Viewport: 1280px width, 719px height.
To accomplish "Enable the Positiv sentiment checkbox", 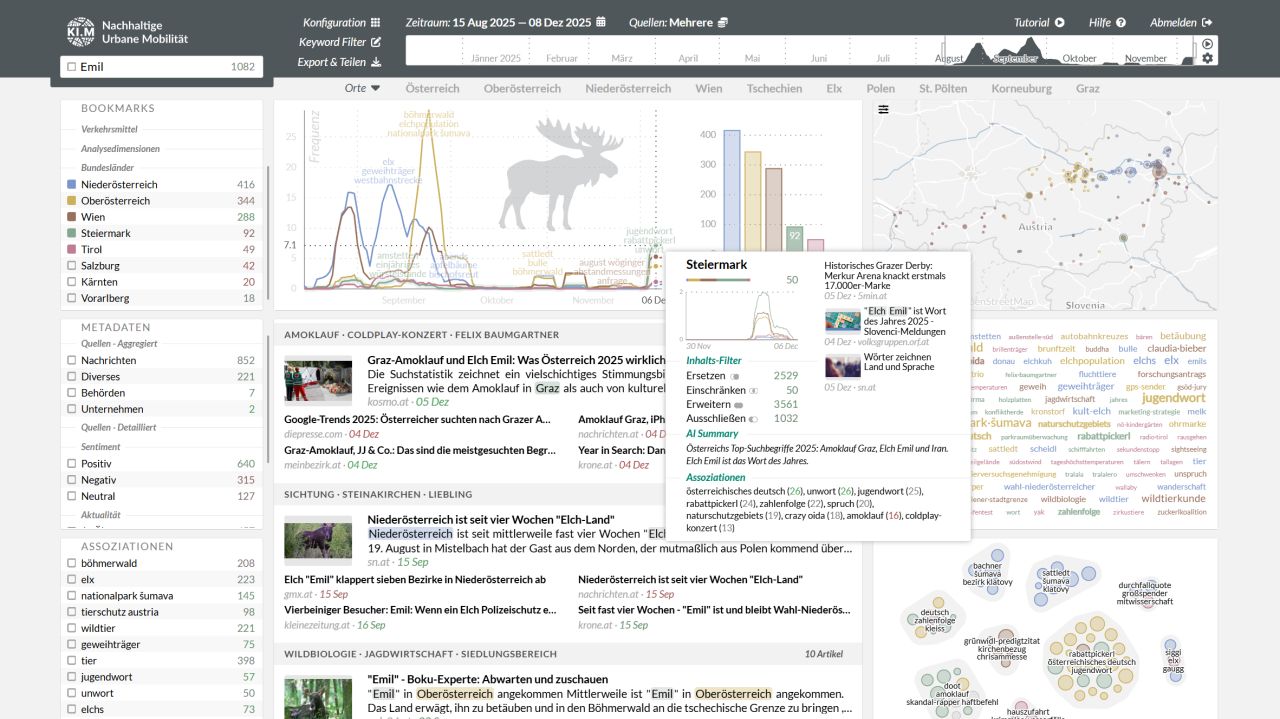I will 71,464.
